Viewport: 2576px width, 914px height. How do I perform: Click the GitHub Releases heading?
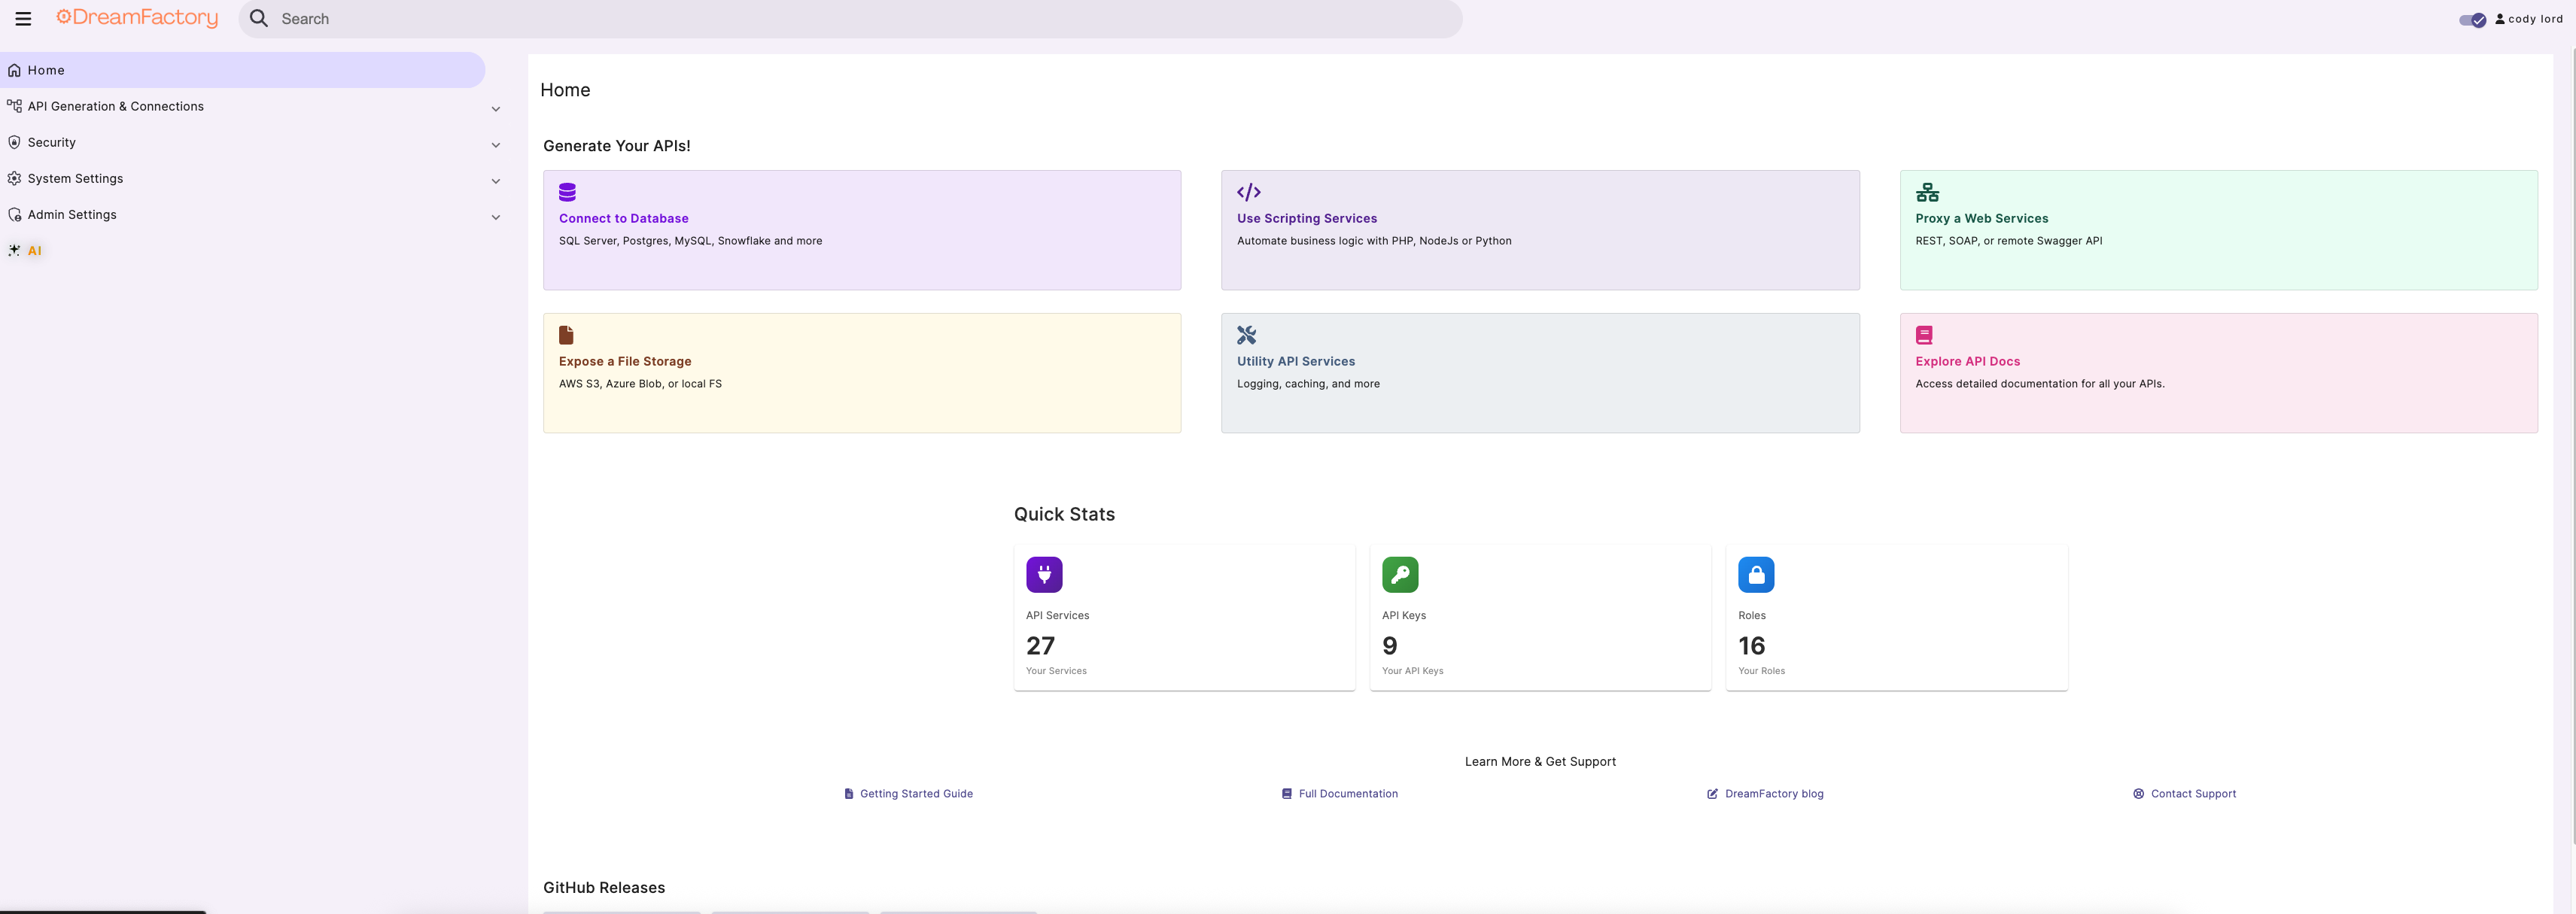coord(604,888)
